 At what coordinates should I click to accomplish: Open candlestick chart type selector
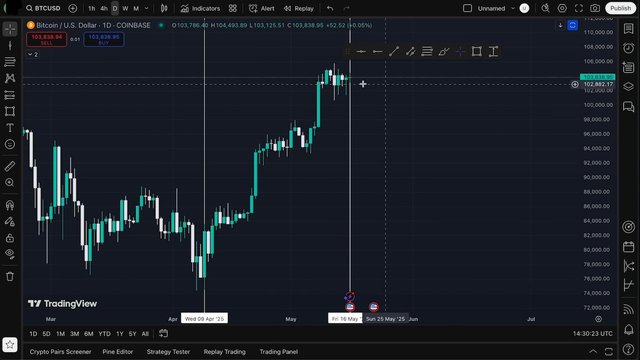164,8
